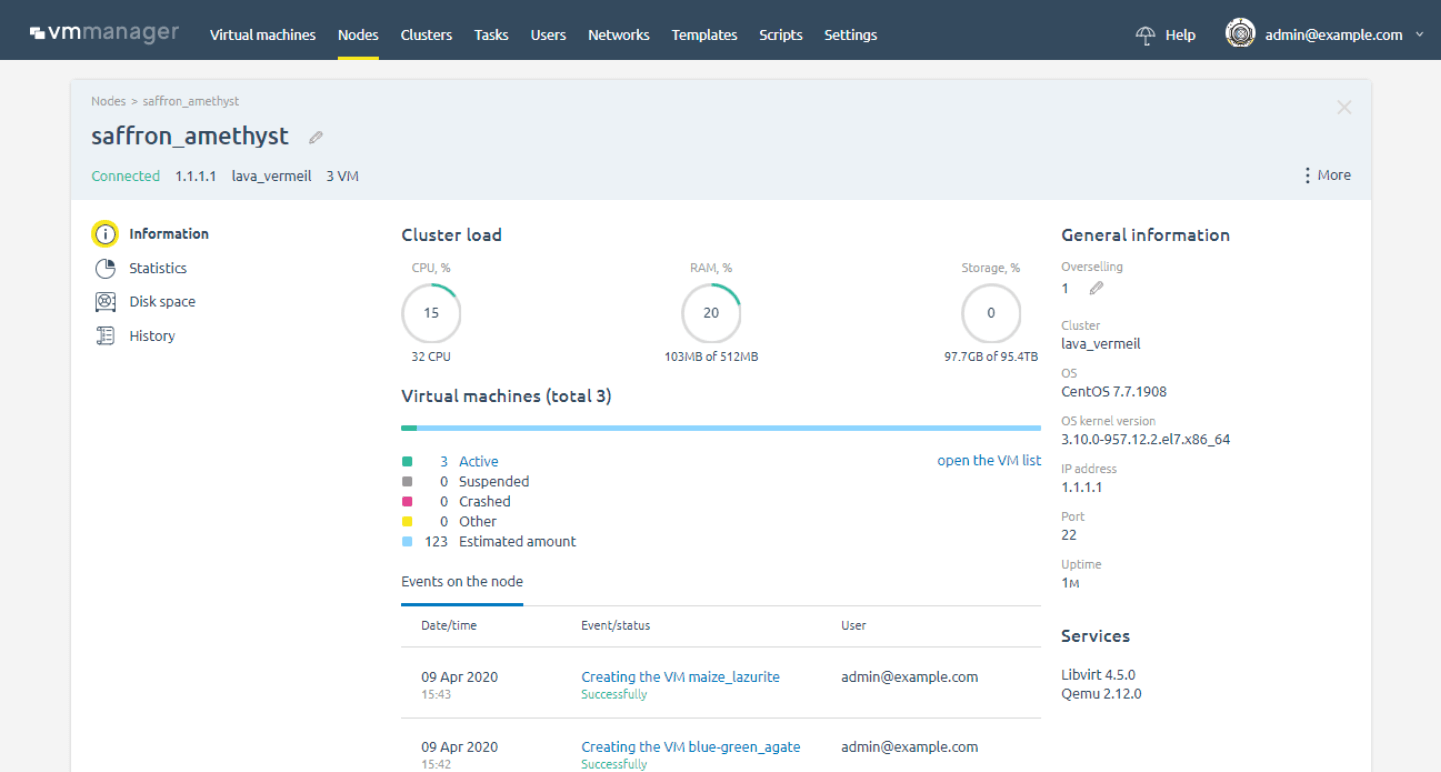Click the admin account avatar

pos(1239,31)
